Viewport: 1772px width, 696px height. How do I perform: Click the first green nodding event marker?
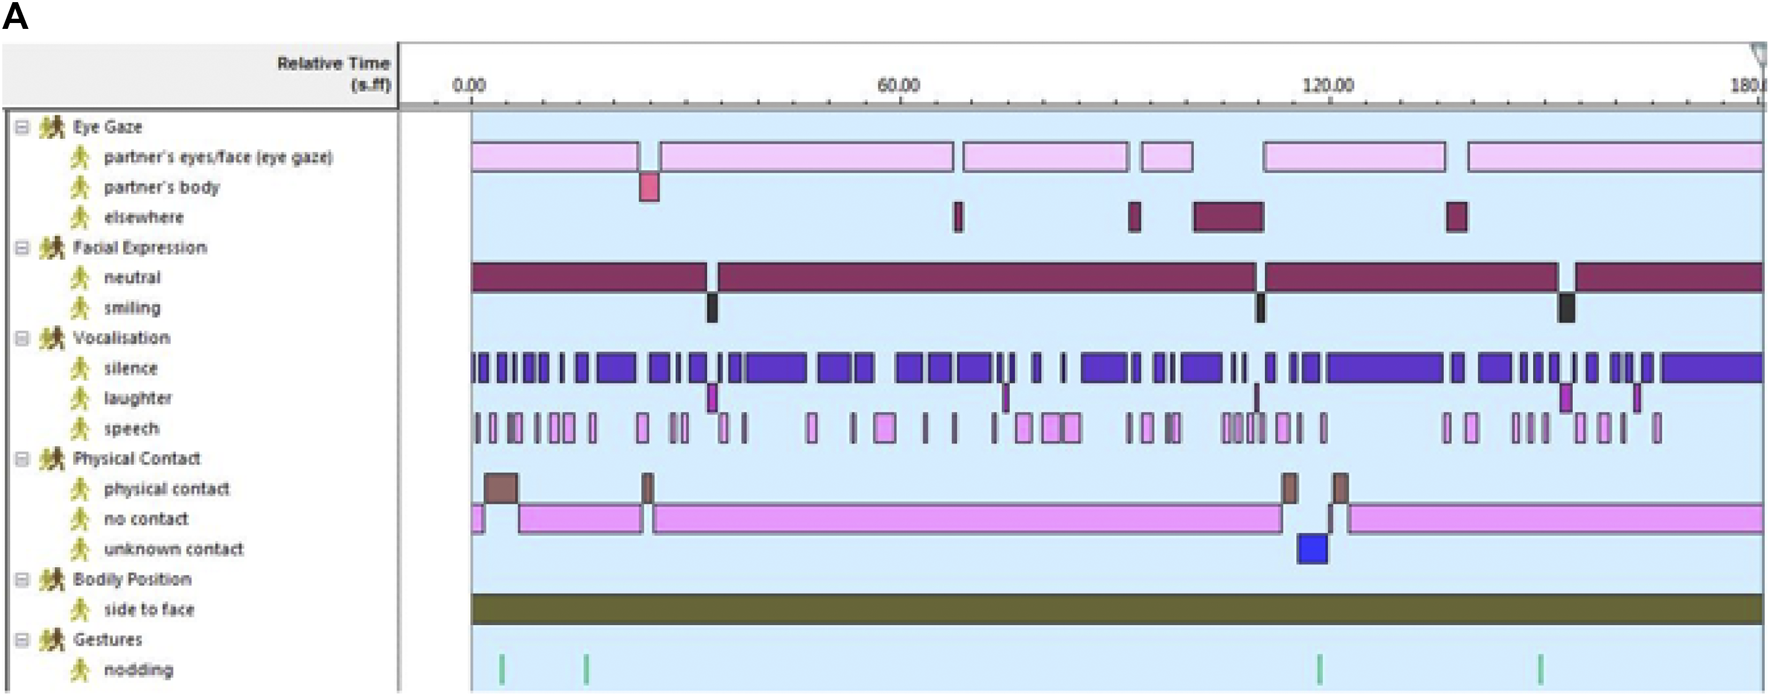[502, 669]
